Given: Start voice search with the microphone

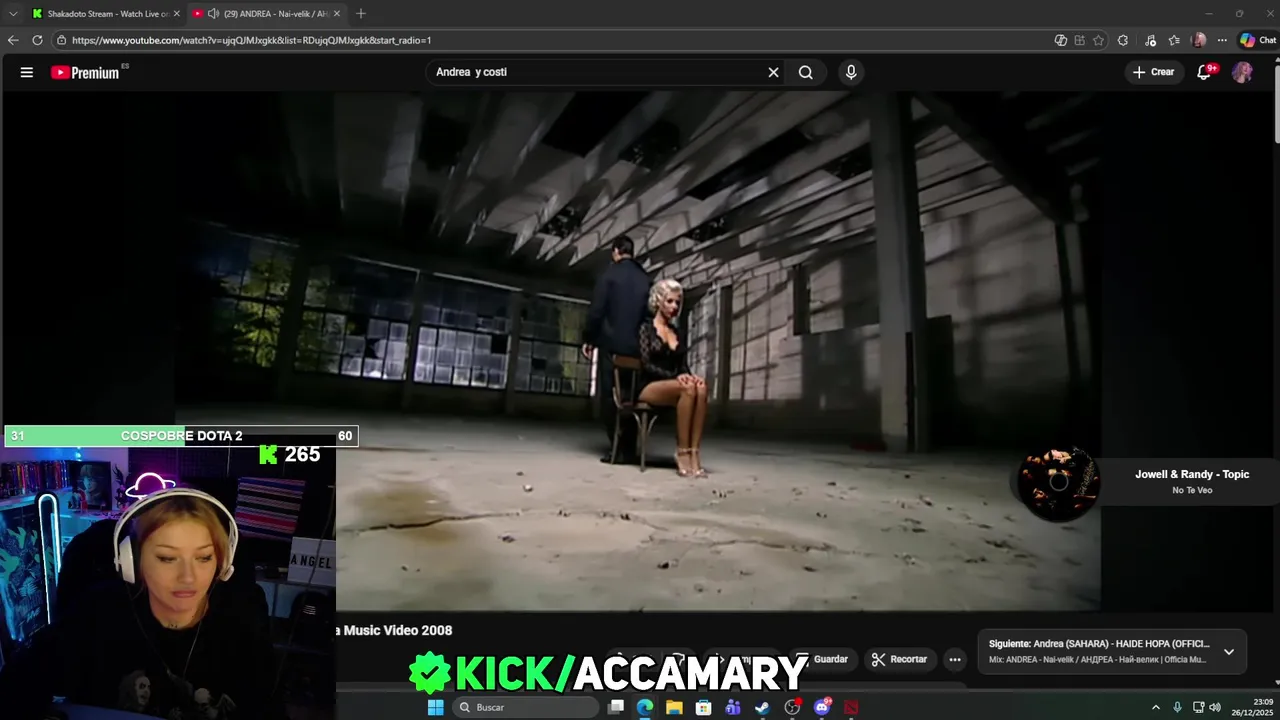Looking at the screenshot, I should 851,72.
